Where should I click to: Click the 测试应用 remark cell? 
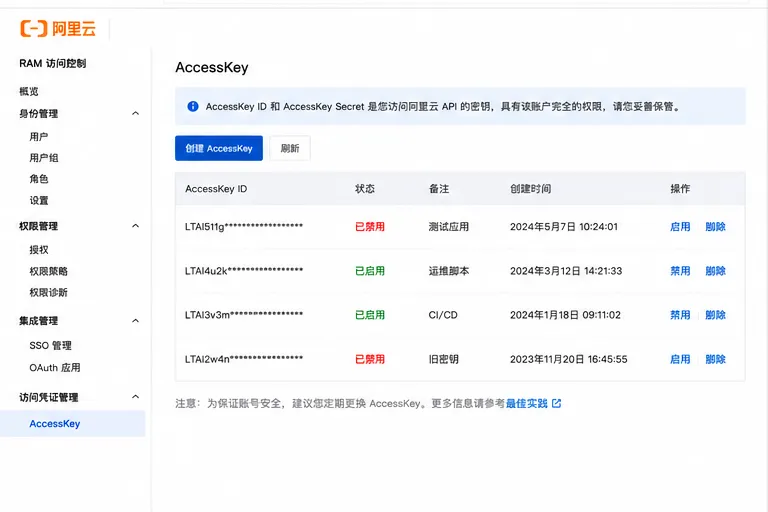pos(449,227)
